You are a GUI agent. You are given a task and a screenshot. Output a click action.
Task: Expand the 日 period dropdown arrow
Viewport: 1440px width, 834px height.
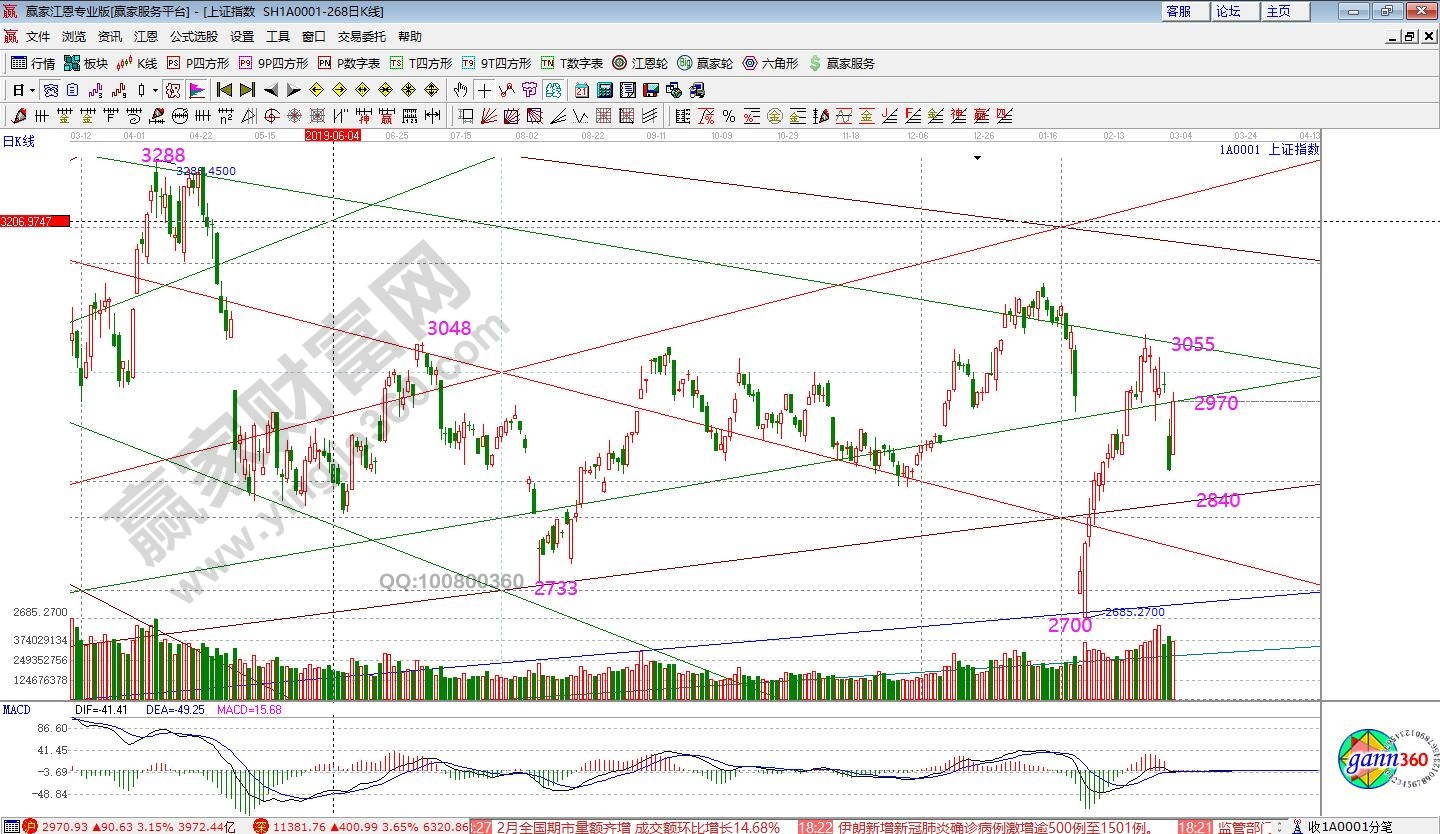tap(33, 90)
